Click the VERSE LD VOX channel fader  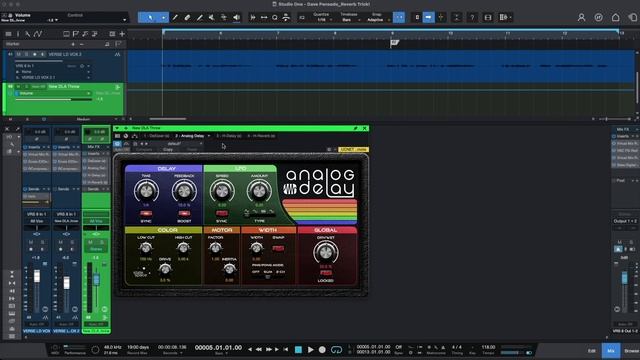(37, 276)
